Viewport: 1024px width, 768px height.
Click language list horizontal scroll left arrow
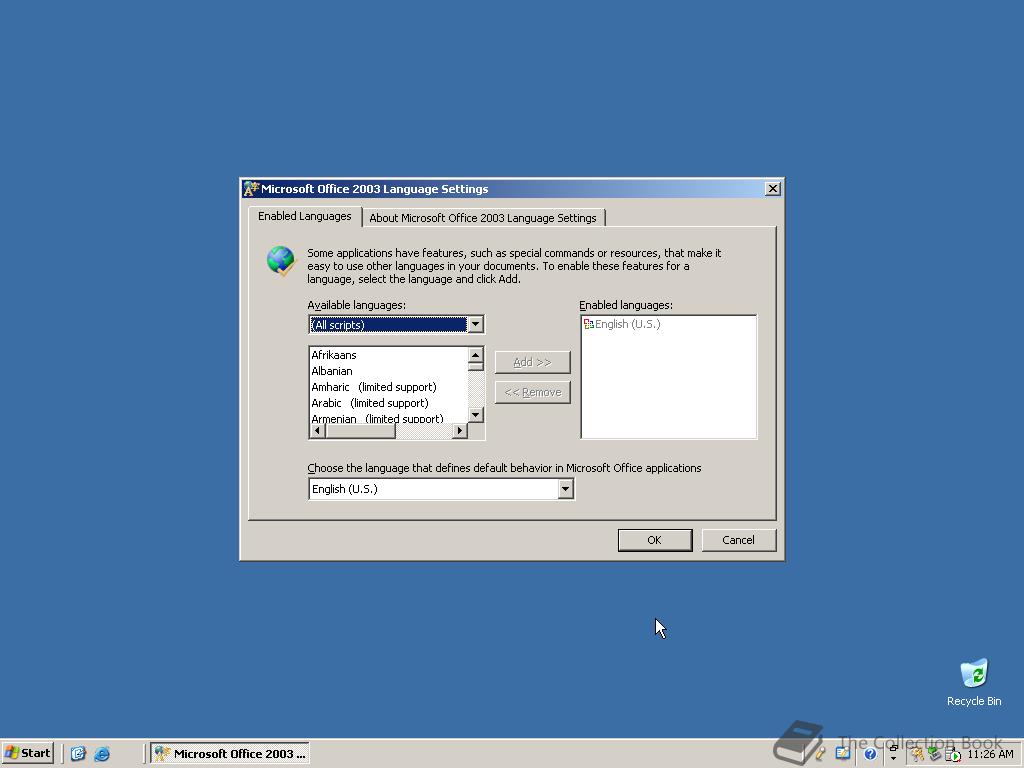tap(317, 431)
